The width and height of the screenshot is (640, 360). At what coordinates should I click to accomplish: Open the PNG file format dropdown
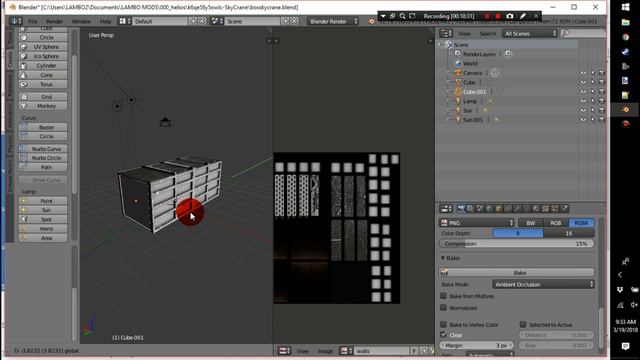click(477, 223)
